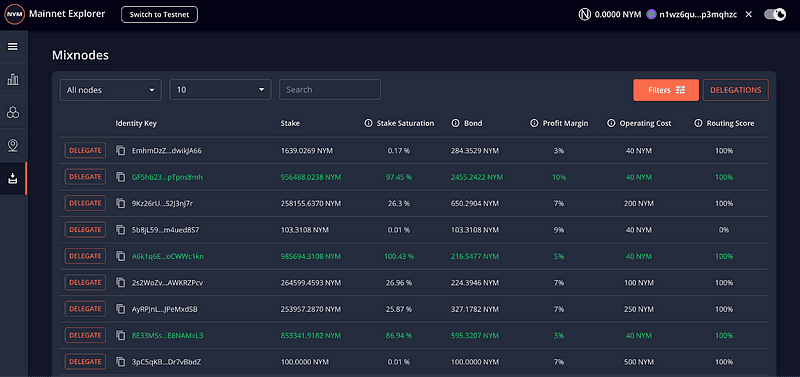Toggle the dark/light mode switch
This screenshot has width=800, height=377.
point(774,15)
